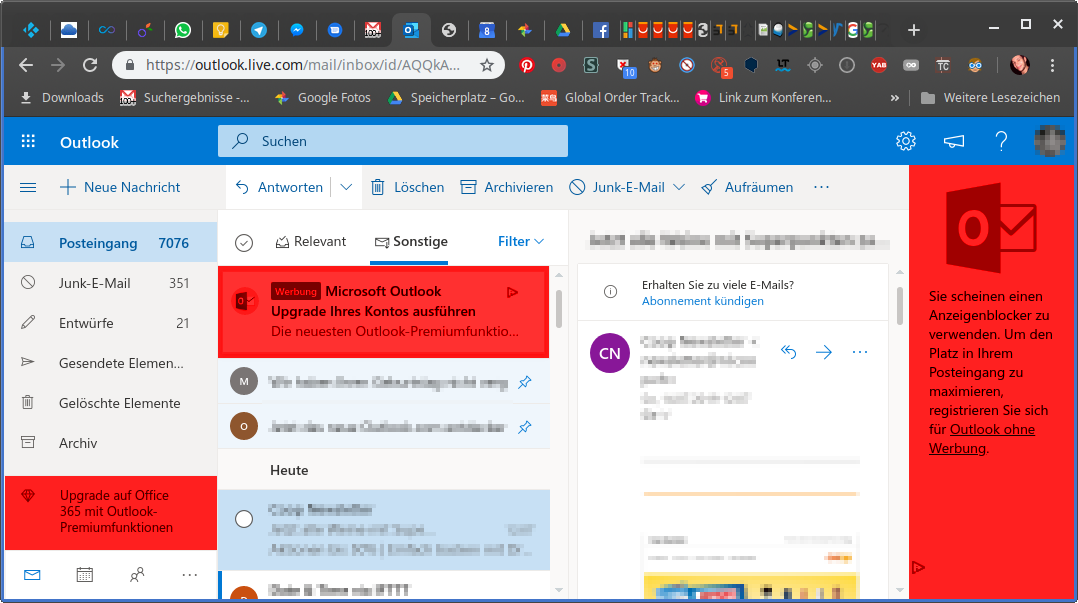Click the megaphone what's new icon

coord(954,141)
